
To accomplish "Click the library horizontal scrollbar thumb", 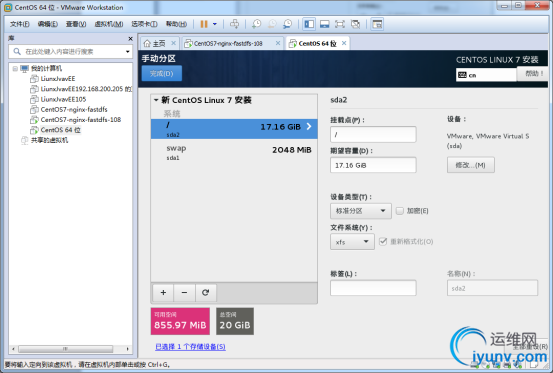I will pos(66,349).
